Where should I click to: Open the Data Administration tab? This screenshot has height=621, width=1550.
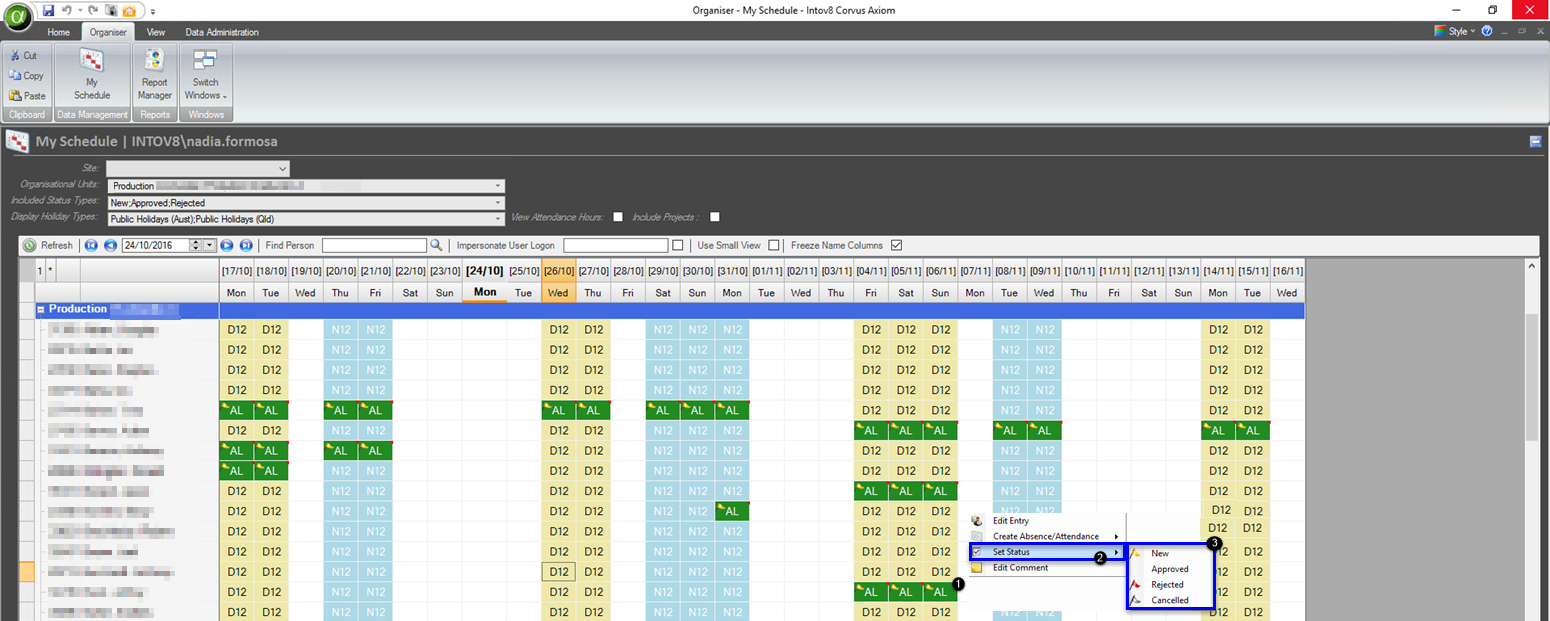click(x=222, y=32)
